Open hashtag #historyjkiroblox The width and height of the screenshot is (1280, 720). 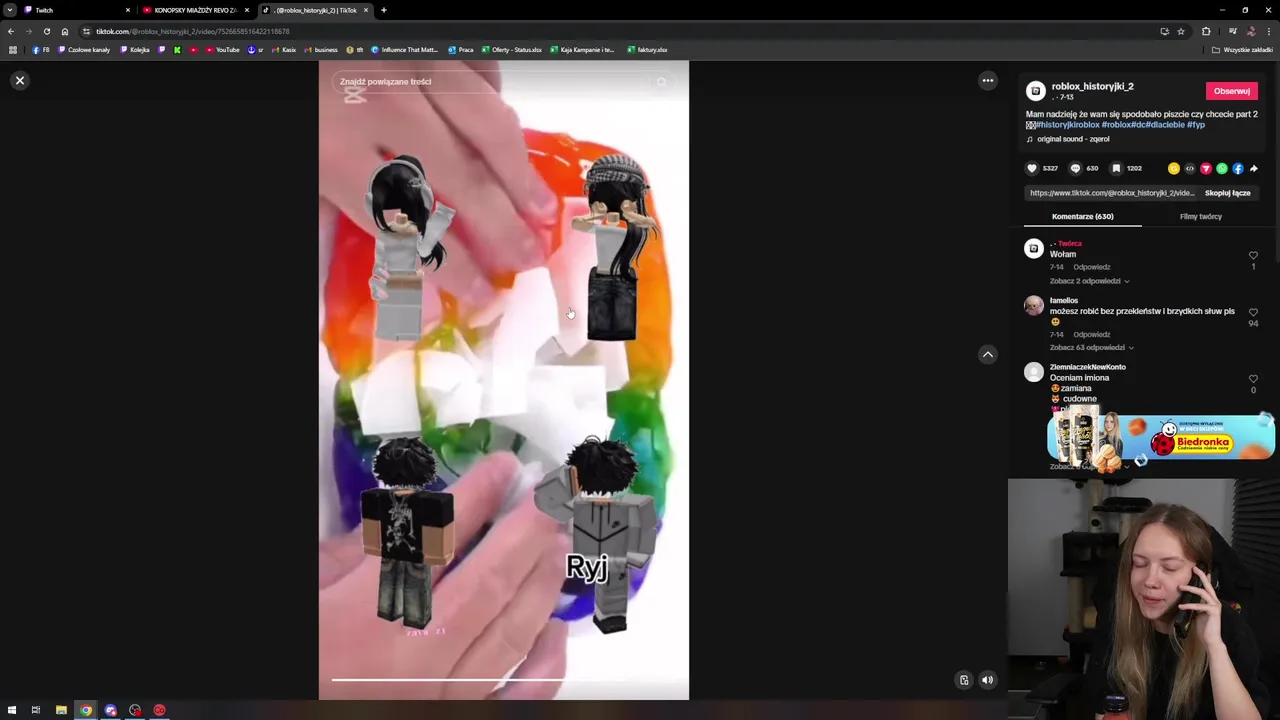click(1068, 125)
